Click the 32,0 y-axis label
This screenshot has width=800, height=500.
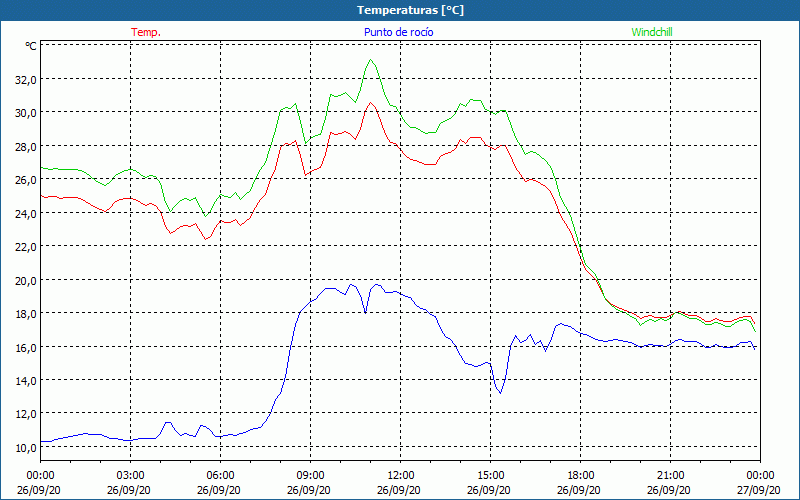tap(26, 80)
